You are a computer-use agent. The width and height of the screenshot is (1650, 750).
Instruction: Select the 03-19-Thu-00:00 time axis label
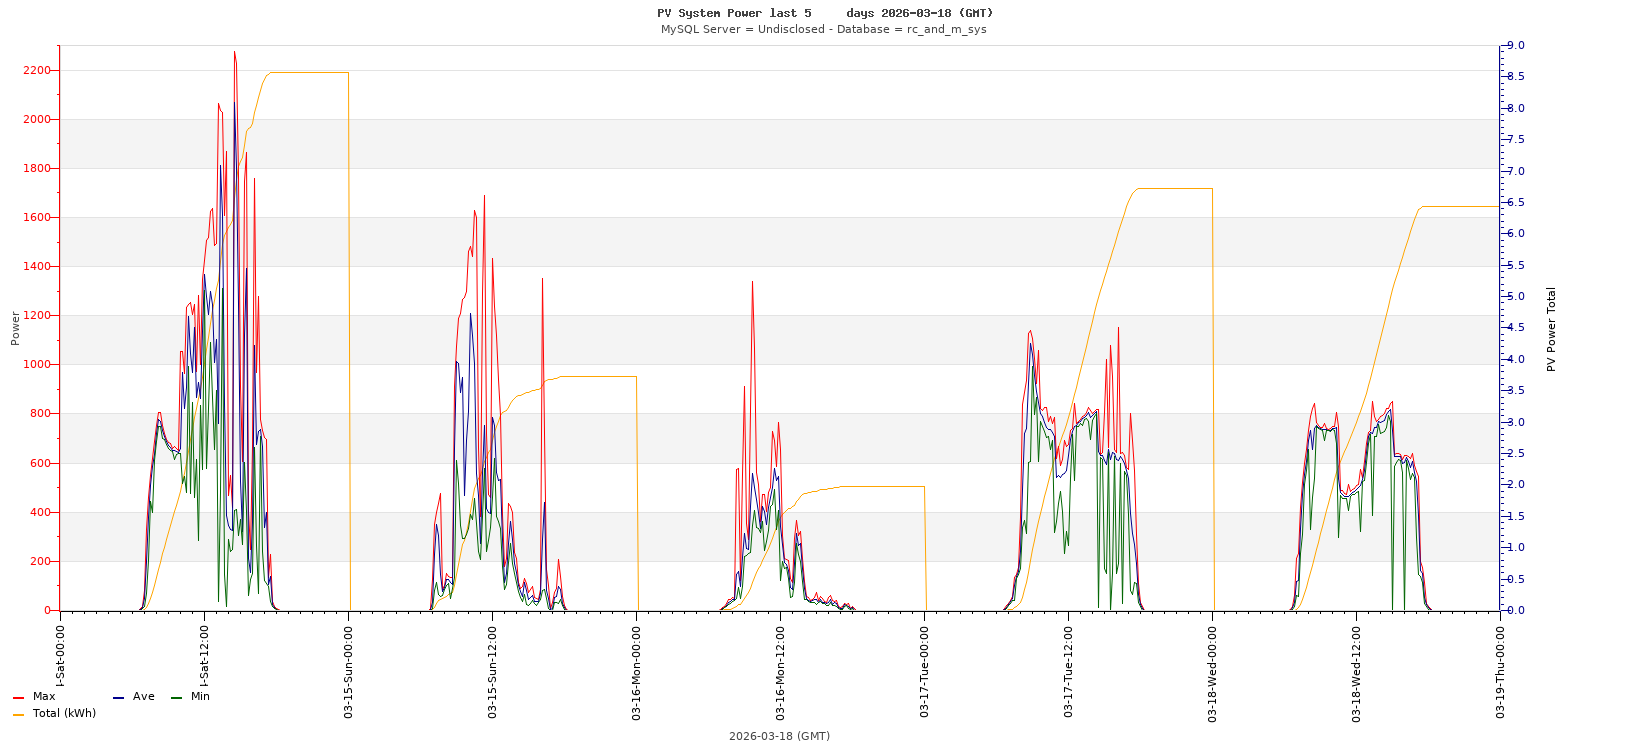(1501, 670)
